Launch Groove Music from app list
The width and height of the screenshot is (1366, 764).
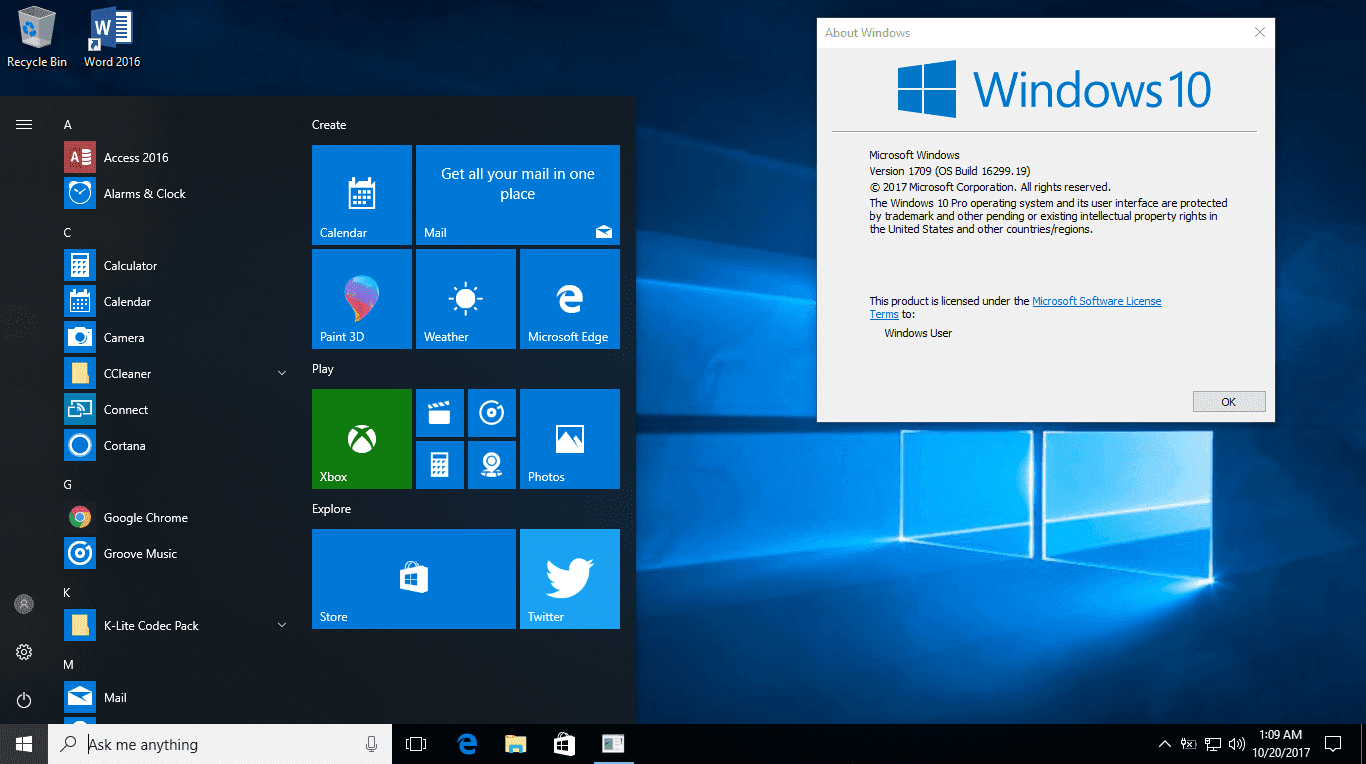(176, 554)
